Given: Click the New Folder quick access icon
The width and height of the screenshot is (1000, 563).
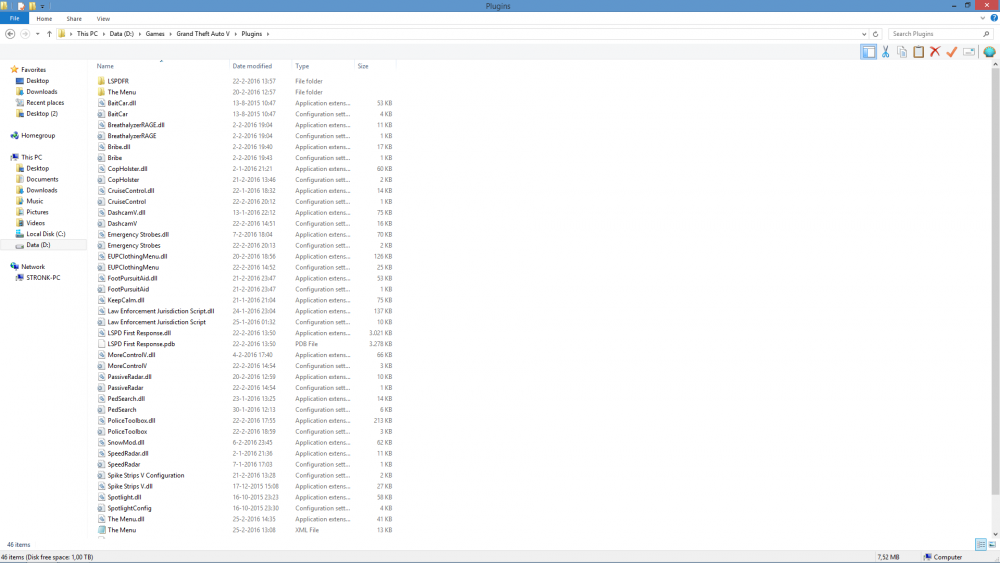Looking at the screenshot, I should point(32,6).
